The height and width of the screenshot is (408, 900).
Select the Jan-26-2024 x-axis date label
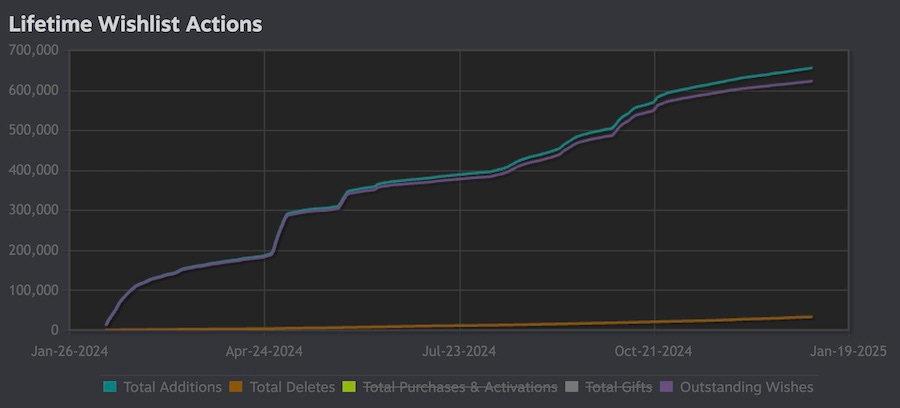[69, 351]
